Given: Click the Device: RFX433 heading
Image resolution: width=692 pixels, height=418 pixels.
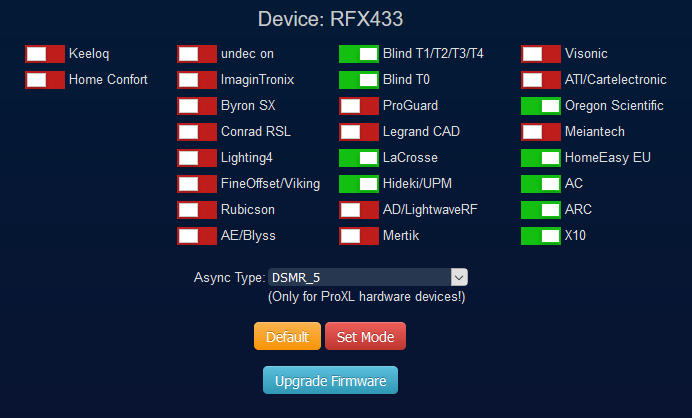Looking at the screenshot, I should coord(331,19).
